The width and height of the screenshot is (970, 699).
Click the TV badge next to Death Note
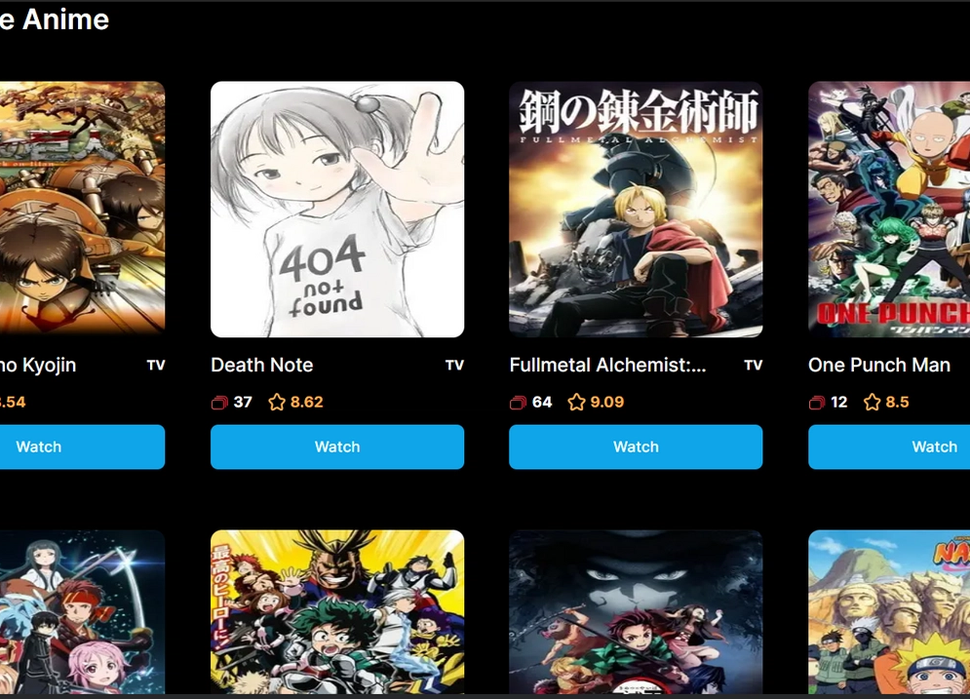pyautogui.click(x=455, y=366)
